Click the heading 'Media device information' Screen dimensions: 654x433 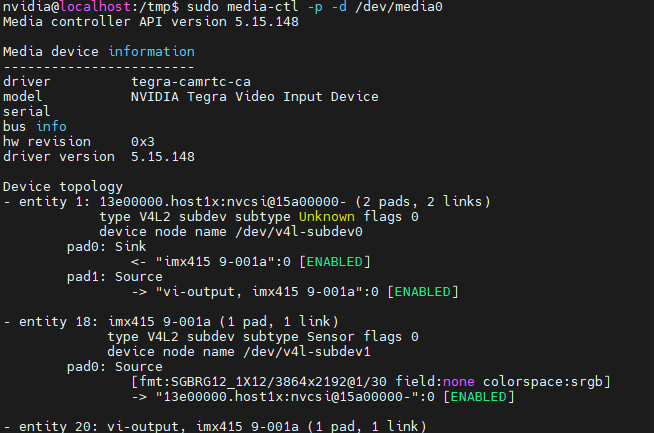pyautogui.click(x=98, y=52)
